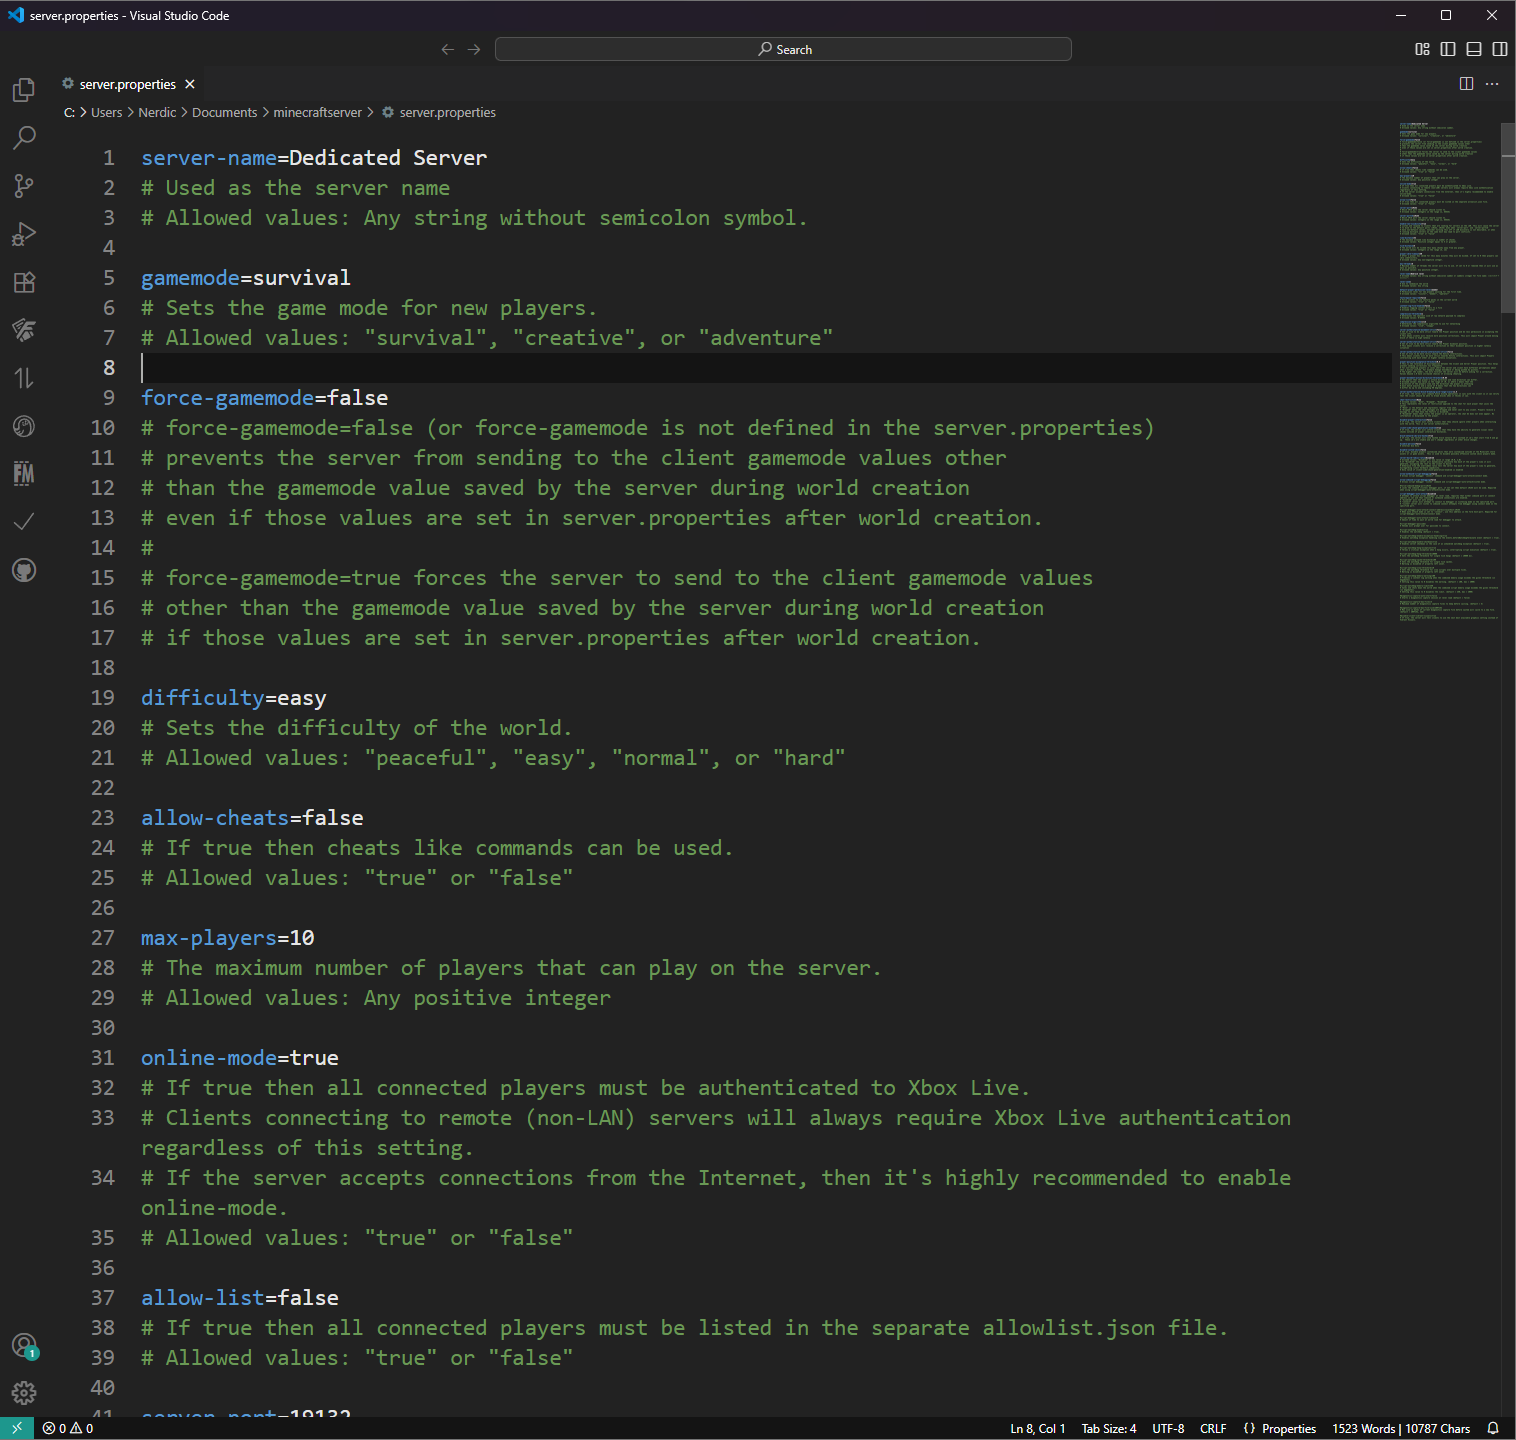Click the notifications bell in status bar

(1493, 1428)
